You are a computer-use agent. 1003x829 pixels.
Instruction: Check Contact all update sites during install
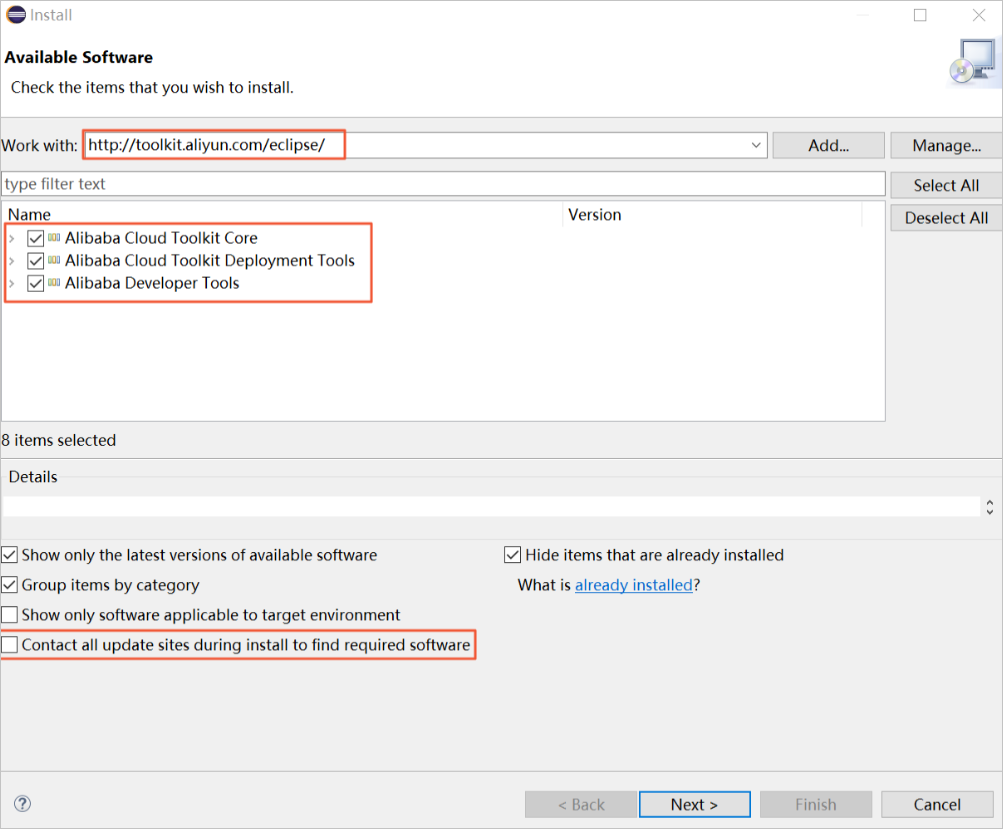(10, 645)
